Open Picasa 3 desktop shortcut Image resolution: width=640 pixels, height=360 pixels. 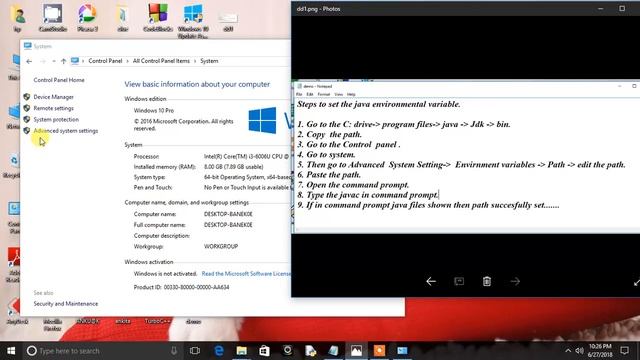(87, 18)
